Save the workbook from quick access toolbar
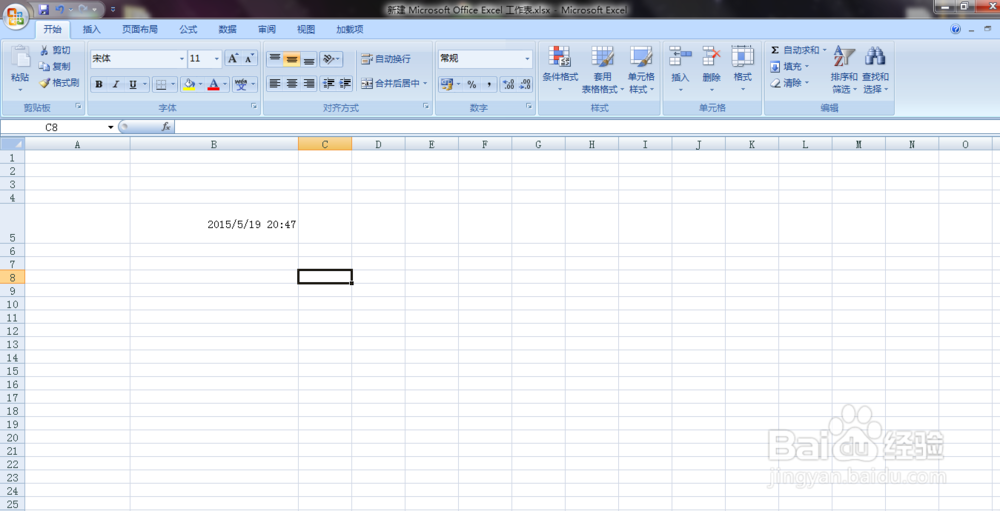 pos(43,10)
